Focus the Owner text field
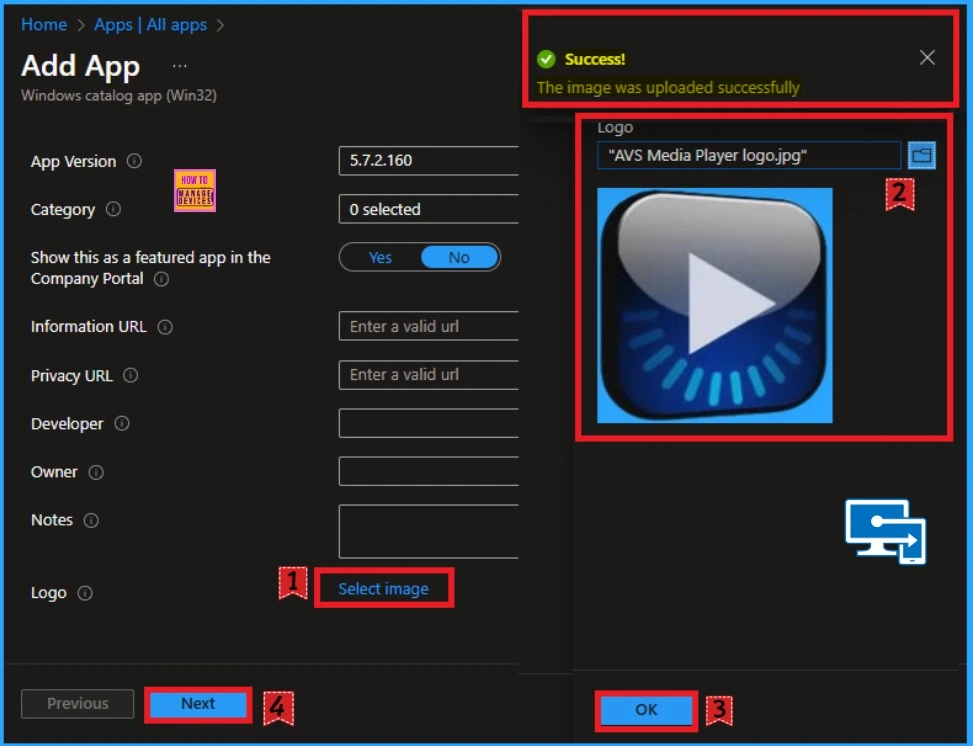 click(429, 472)
